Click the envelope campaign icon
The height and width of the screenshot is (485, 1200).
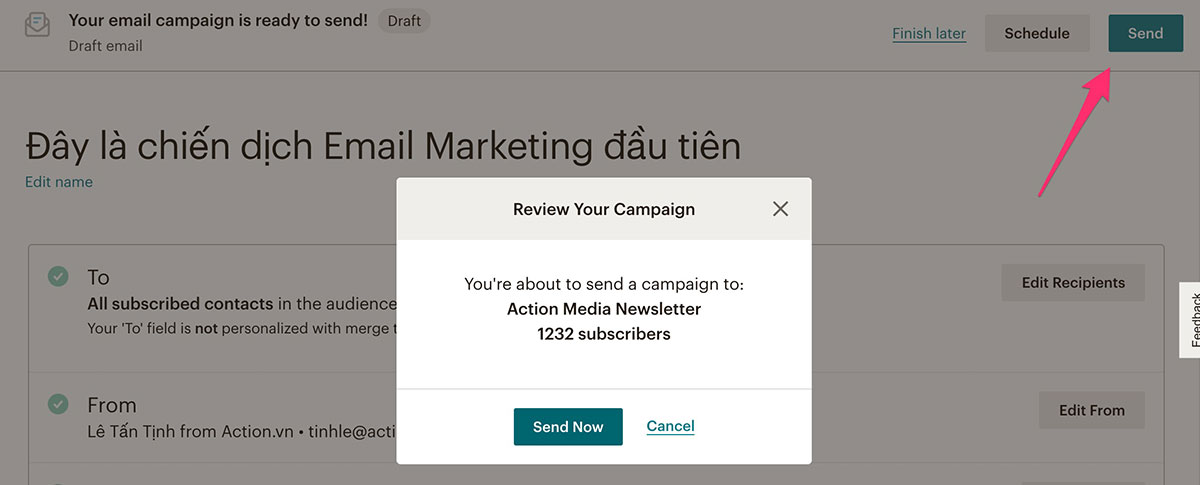click(38, 25)
